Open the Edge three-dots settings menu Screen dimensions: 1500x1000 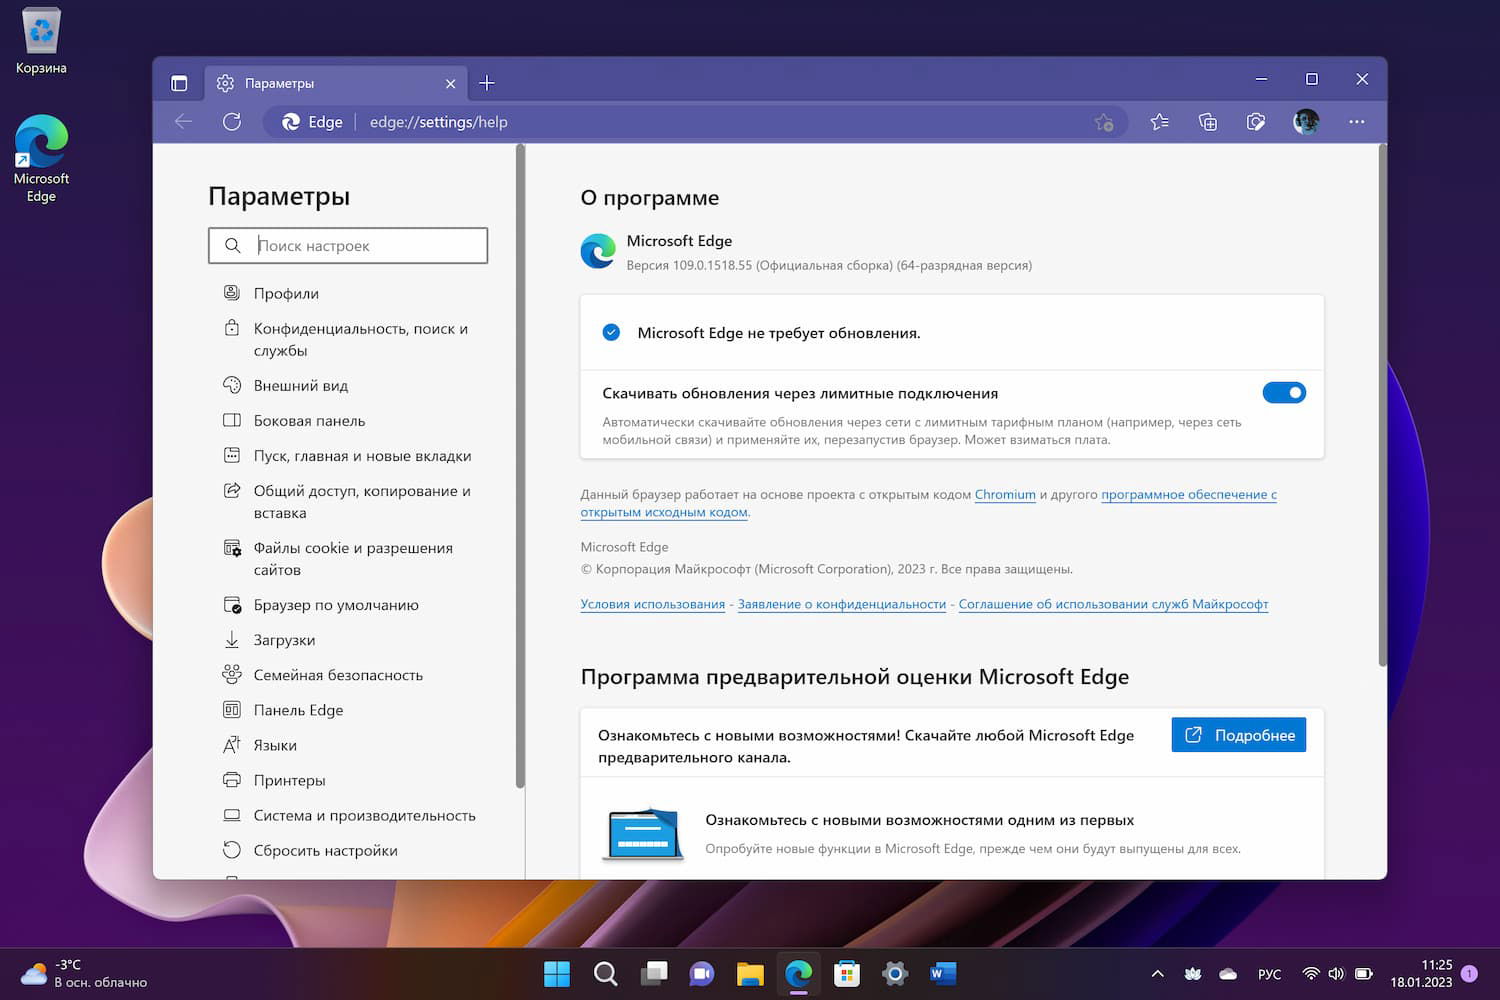click(x=1356, y=122)
